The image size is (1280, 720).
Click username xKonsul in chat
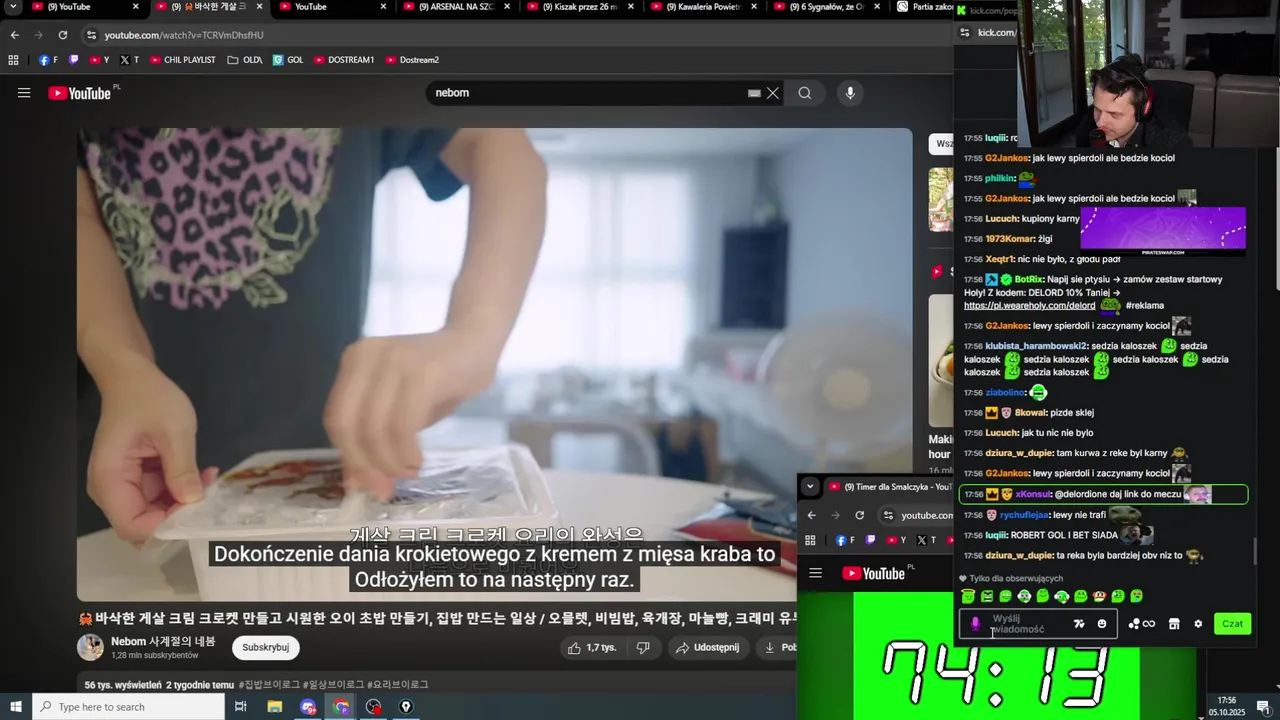[x=1033, y=495]
